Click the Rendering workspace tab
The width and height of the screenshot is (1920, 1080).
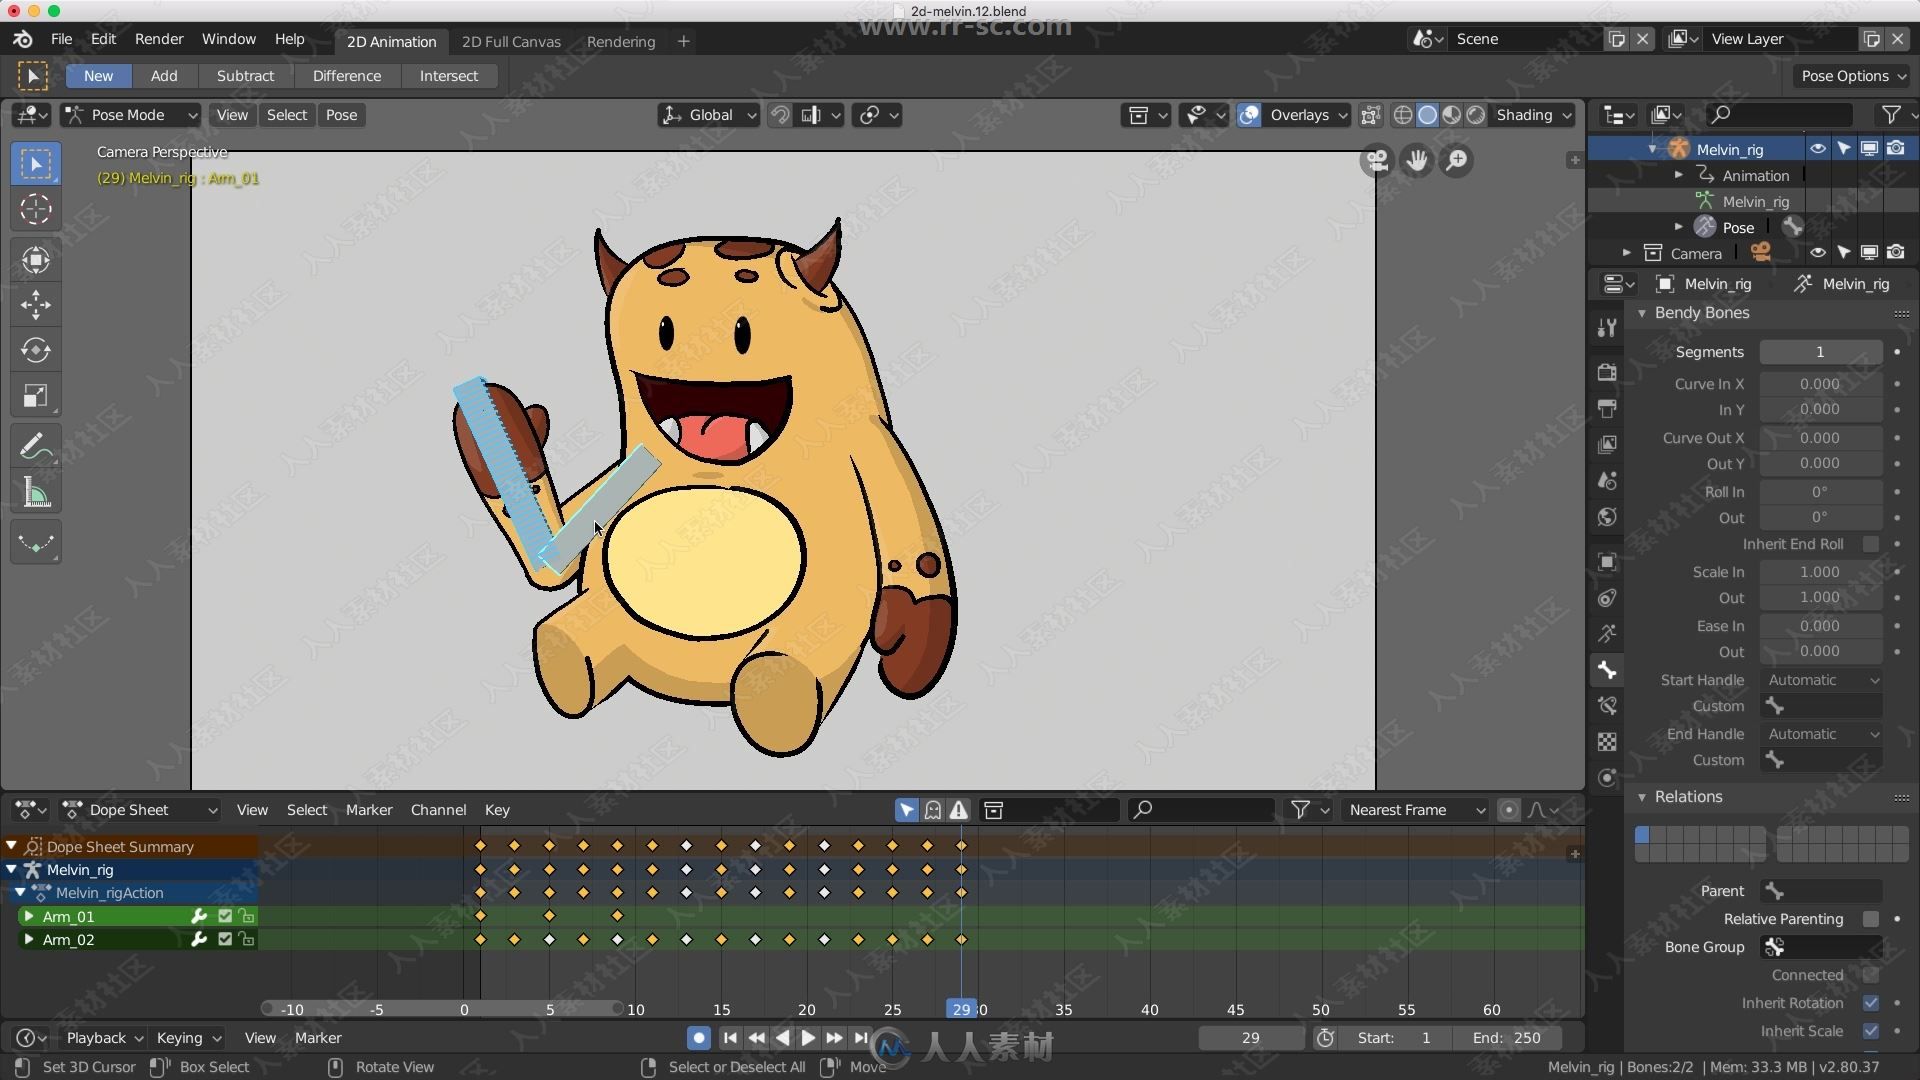[x=618, y=41]
